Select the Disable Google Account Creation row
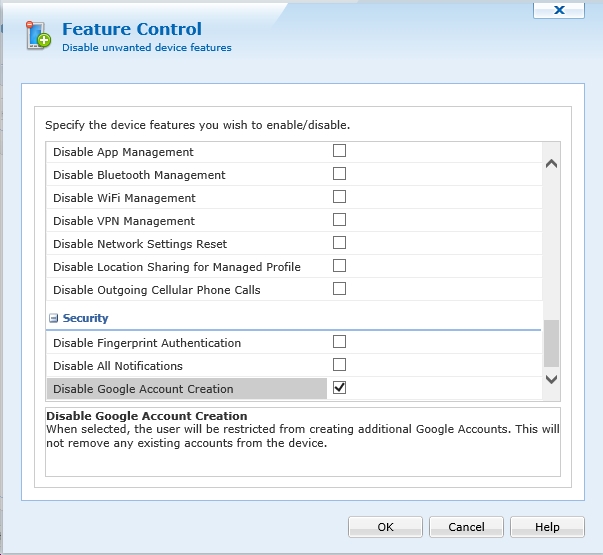Screen dimensions: 603x555 (x=187, y=389)
